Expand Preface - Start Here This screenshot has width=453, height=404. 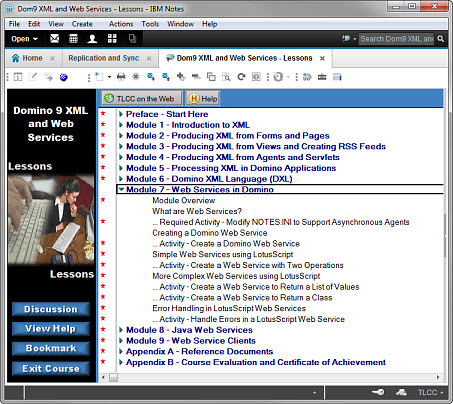click(121, 114)
